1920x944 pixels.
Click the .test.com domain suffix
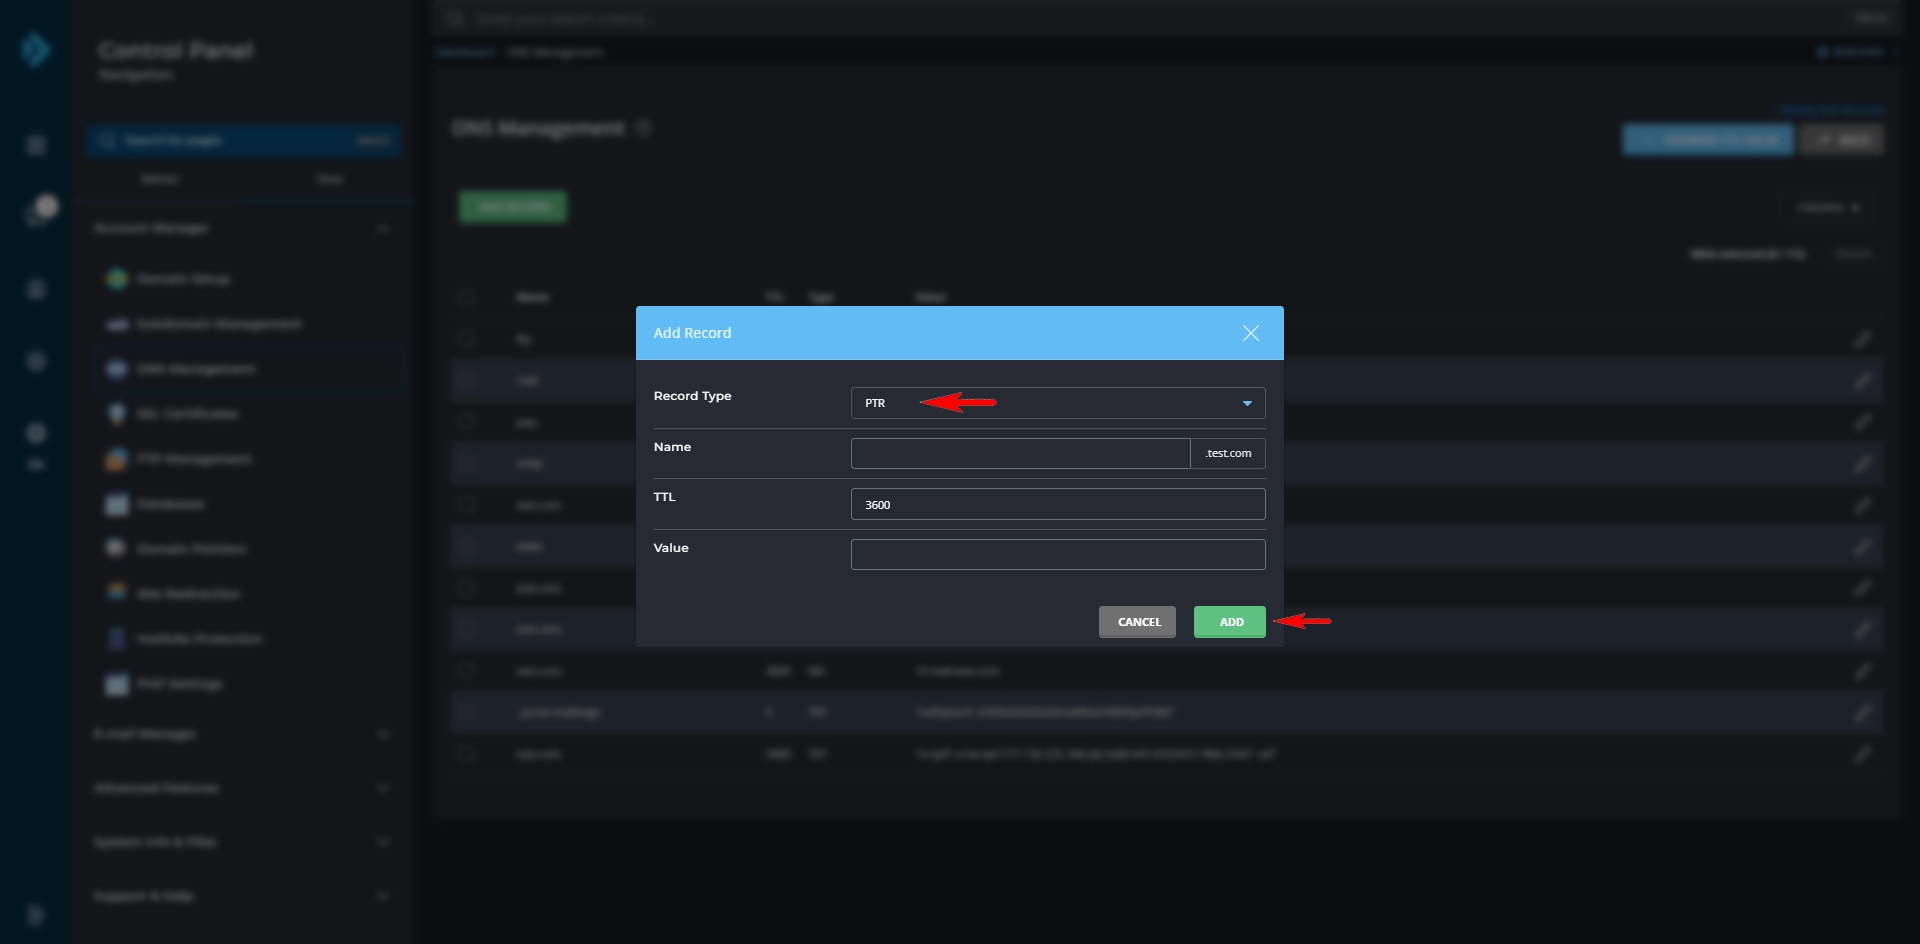(1228, 453)
